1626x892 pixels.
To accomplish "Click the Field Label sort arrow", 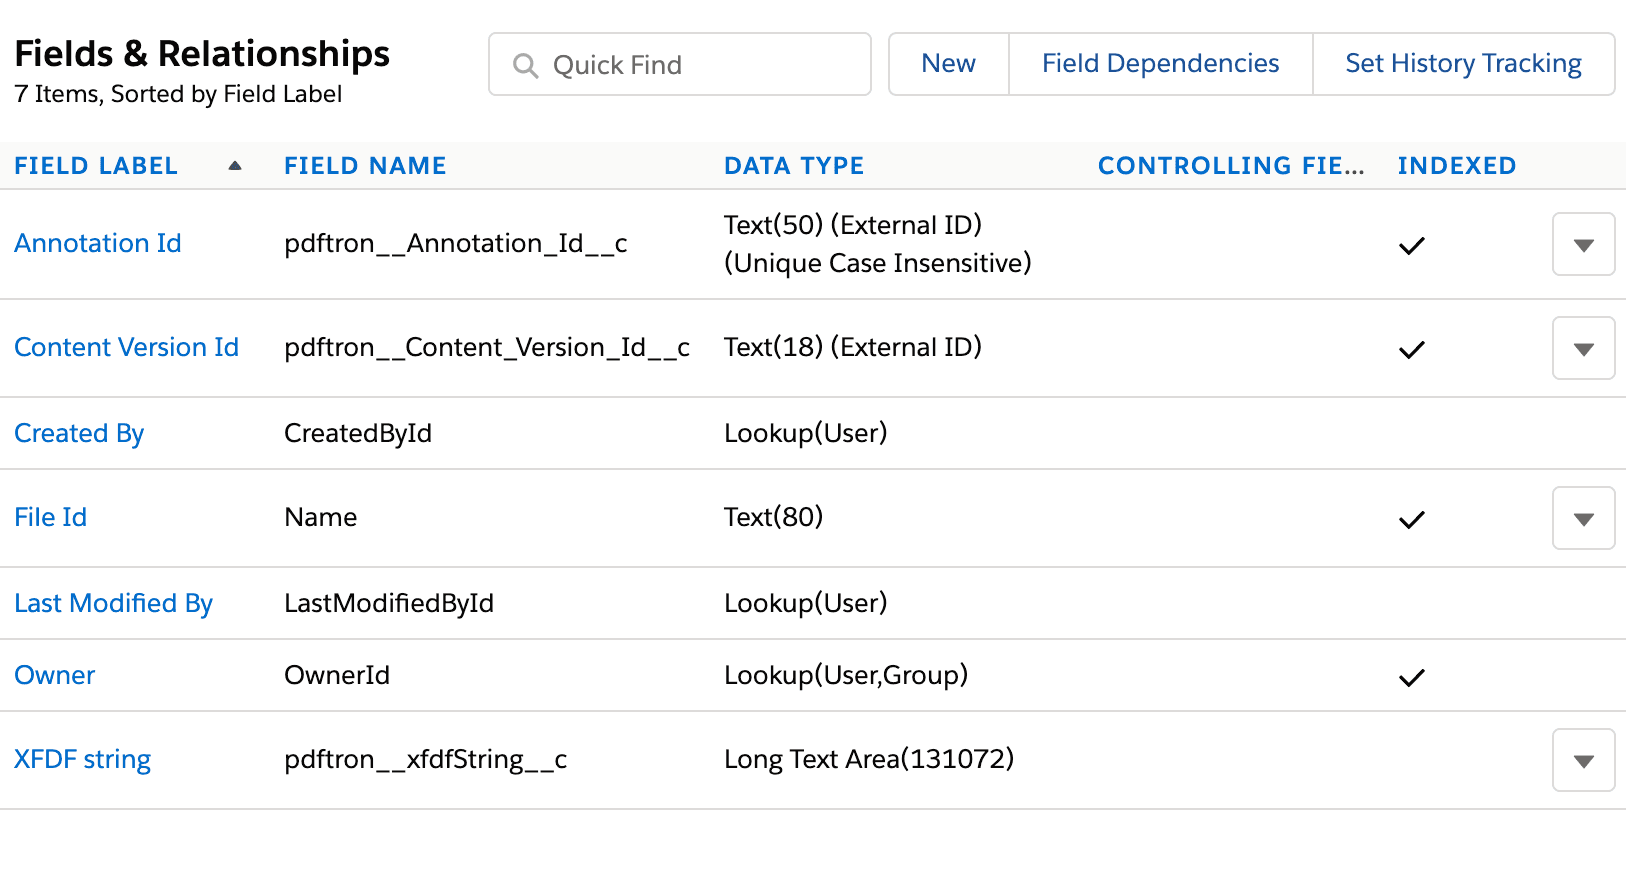I will 235,166.
